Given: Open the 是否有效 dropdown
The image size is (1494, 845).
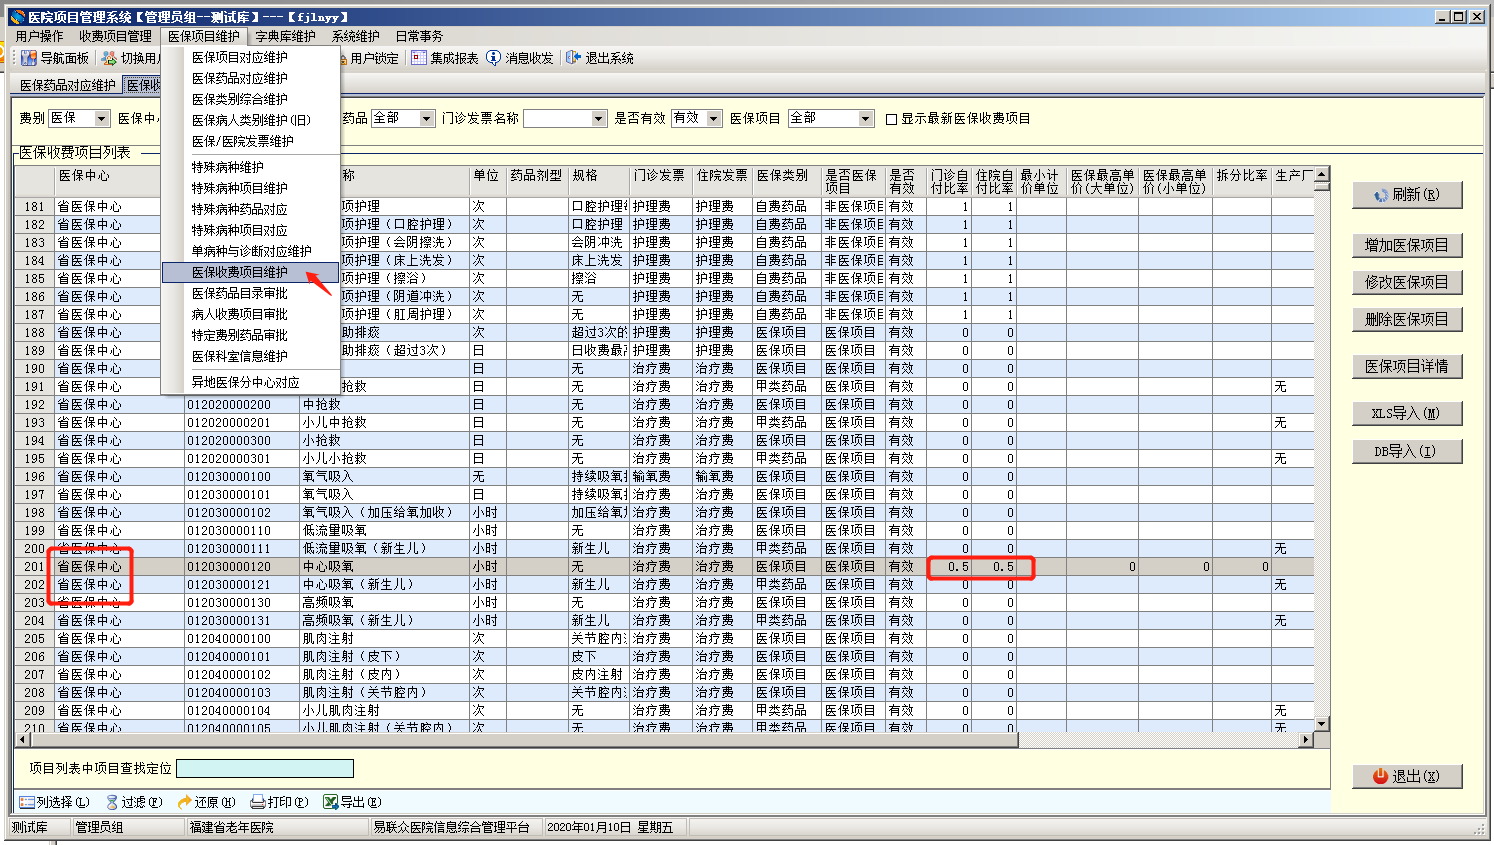Looking at the screenshot, I should click(x=714, y=119).
